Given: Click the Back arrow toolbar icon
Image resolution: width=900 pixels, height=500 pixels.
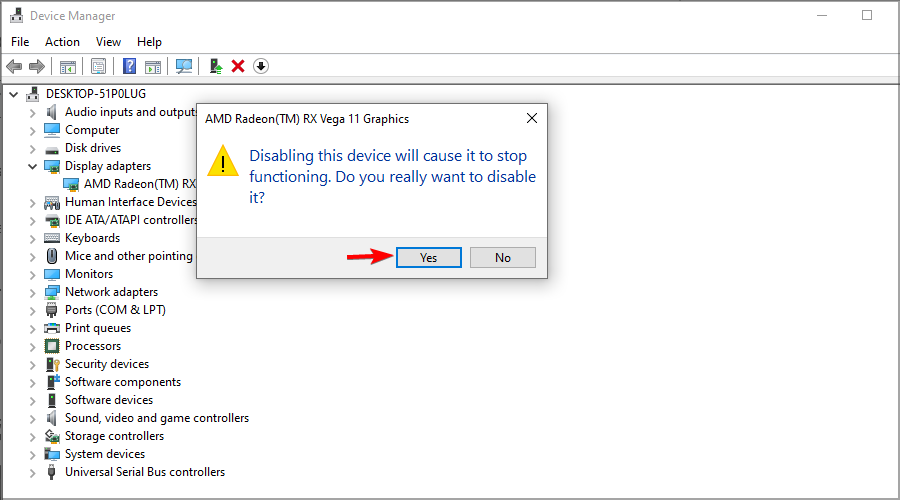Looking at the screenshot, I should (x=14, y=67).
